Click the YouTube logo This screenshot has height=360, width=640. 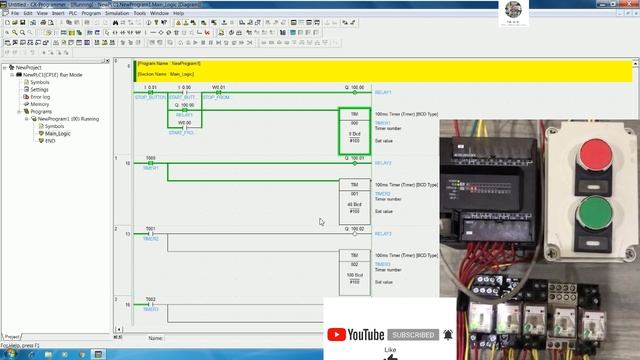[x=356, y=335]
